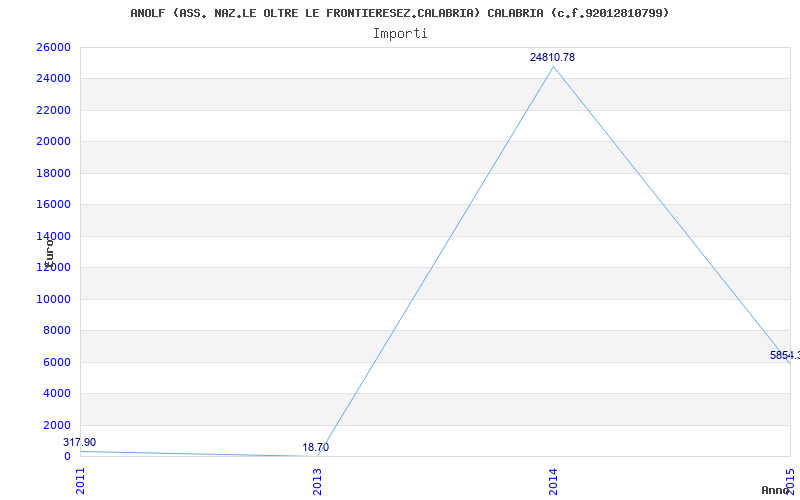Click the 'Euro' y-axis title
The image size is (800, 500).
pyautogui.click(x=49, y=253)
